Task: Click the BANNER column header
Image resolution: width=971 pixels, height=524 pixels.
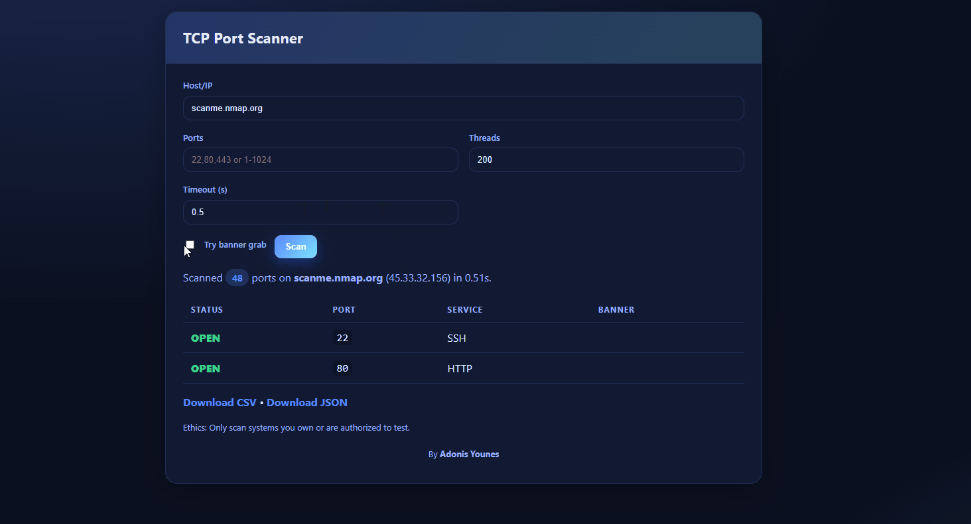Action: 616,310
